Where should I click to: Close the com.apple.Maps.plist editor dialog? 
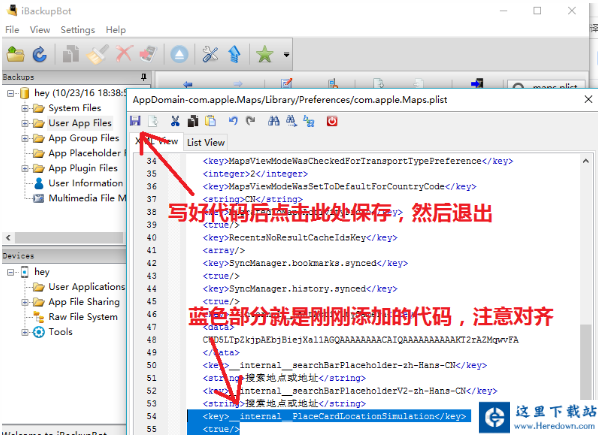[x=588, y=100]
